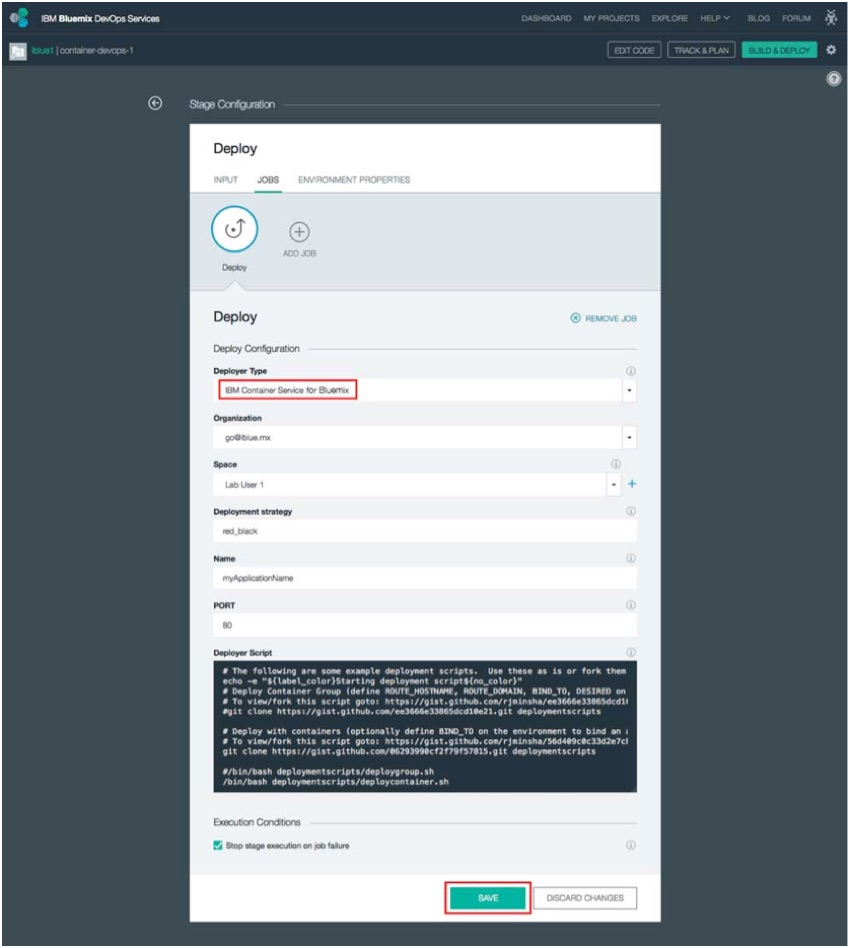Select the Deploy job circle icon
Image resolution: width=850 pixels, height=948 pixels.
coord(235,229)
